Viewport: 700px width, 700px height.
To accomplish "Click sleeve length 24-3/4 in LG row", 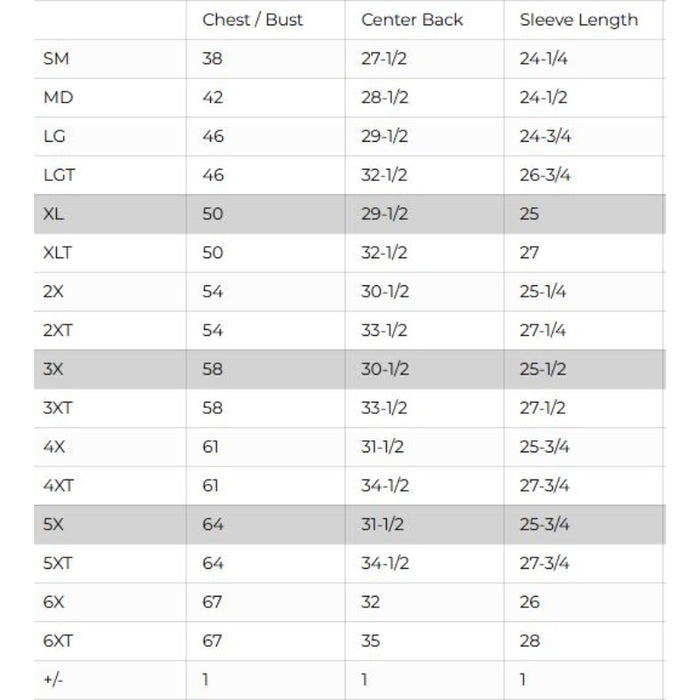I will [545, 136].
